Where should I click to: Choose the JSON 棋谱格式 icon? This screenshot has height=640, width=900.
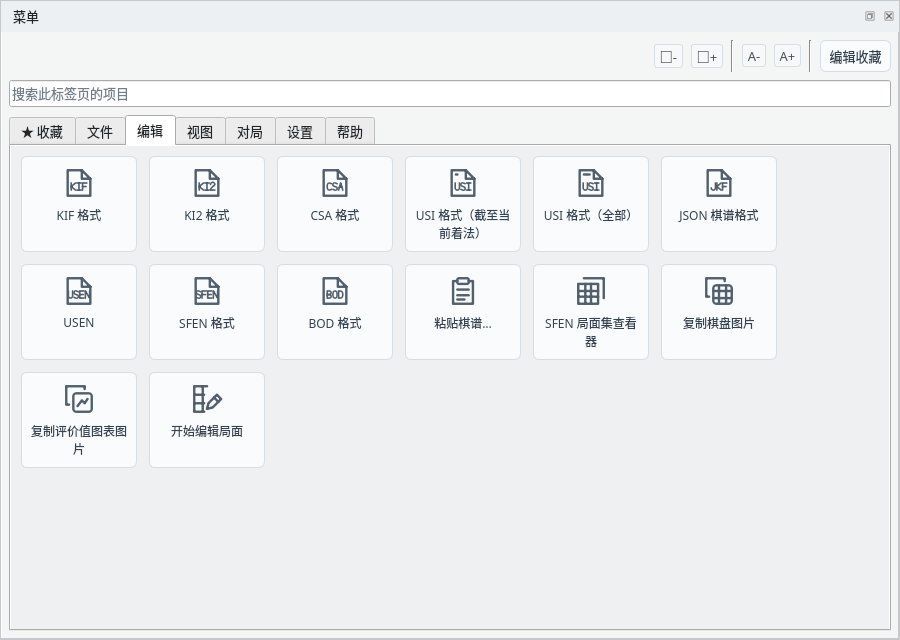pos(719,183)
